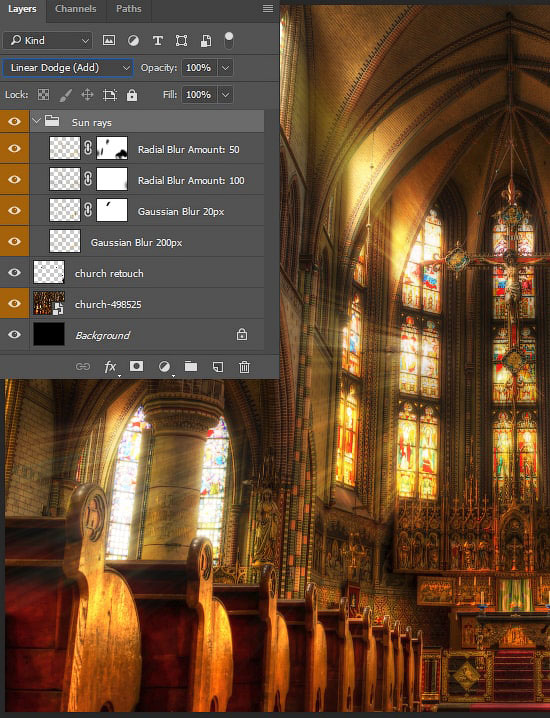
Task: Create new fill or adjustment layer icon
Action: (164, 366)
